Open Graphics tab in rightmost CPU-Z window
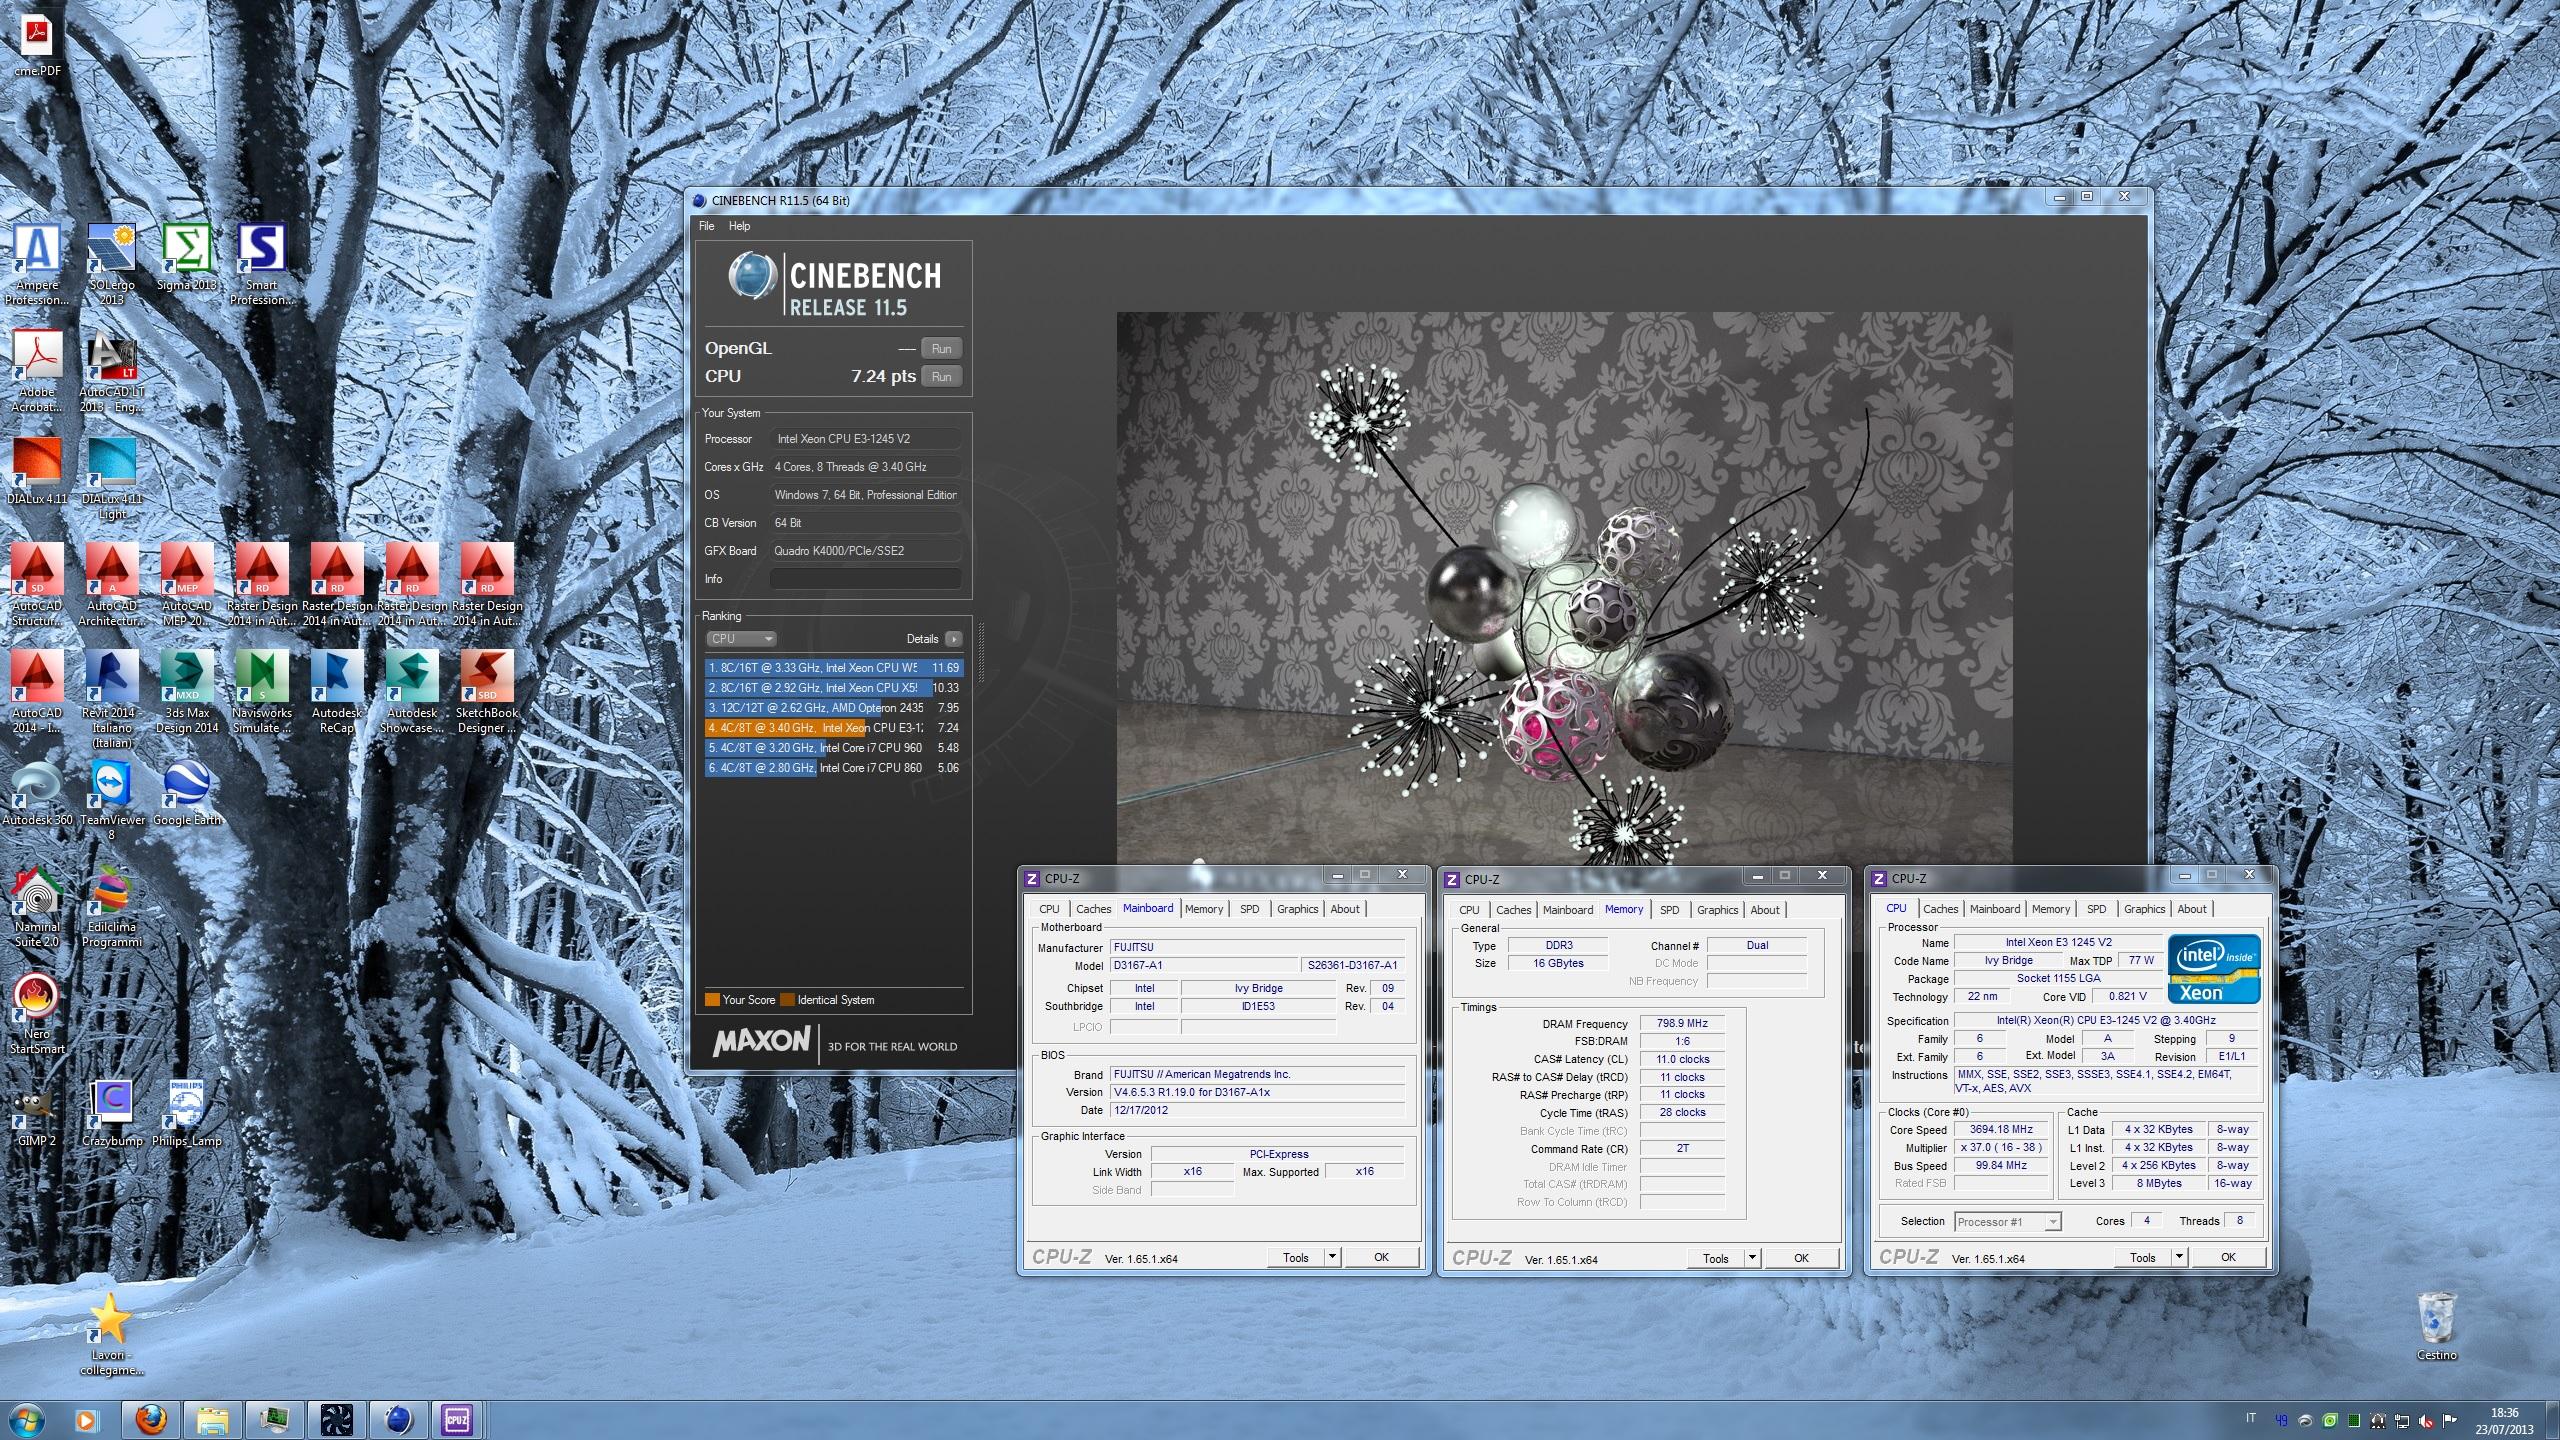Image resolution: width=2560 pixels, height=1440 pixels. coord(2144,909)
